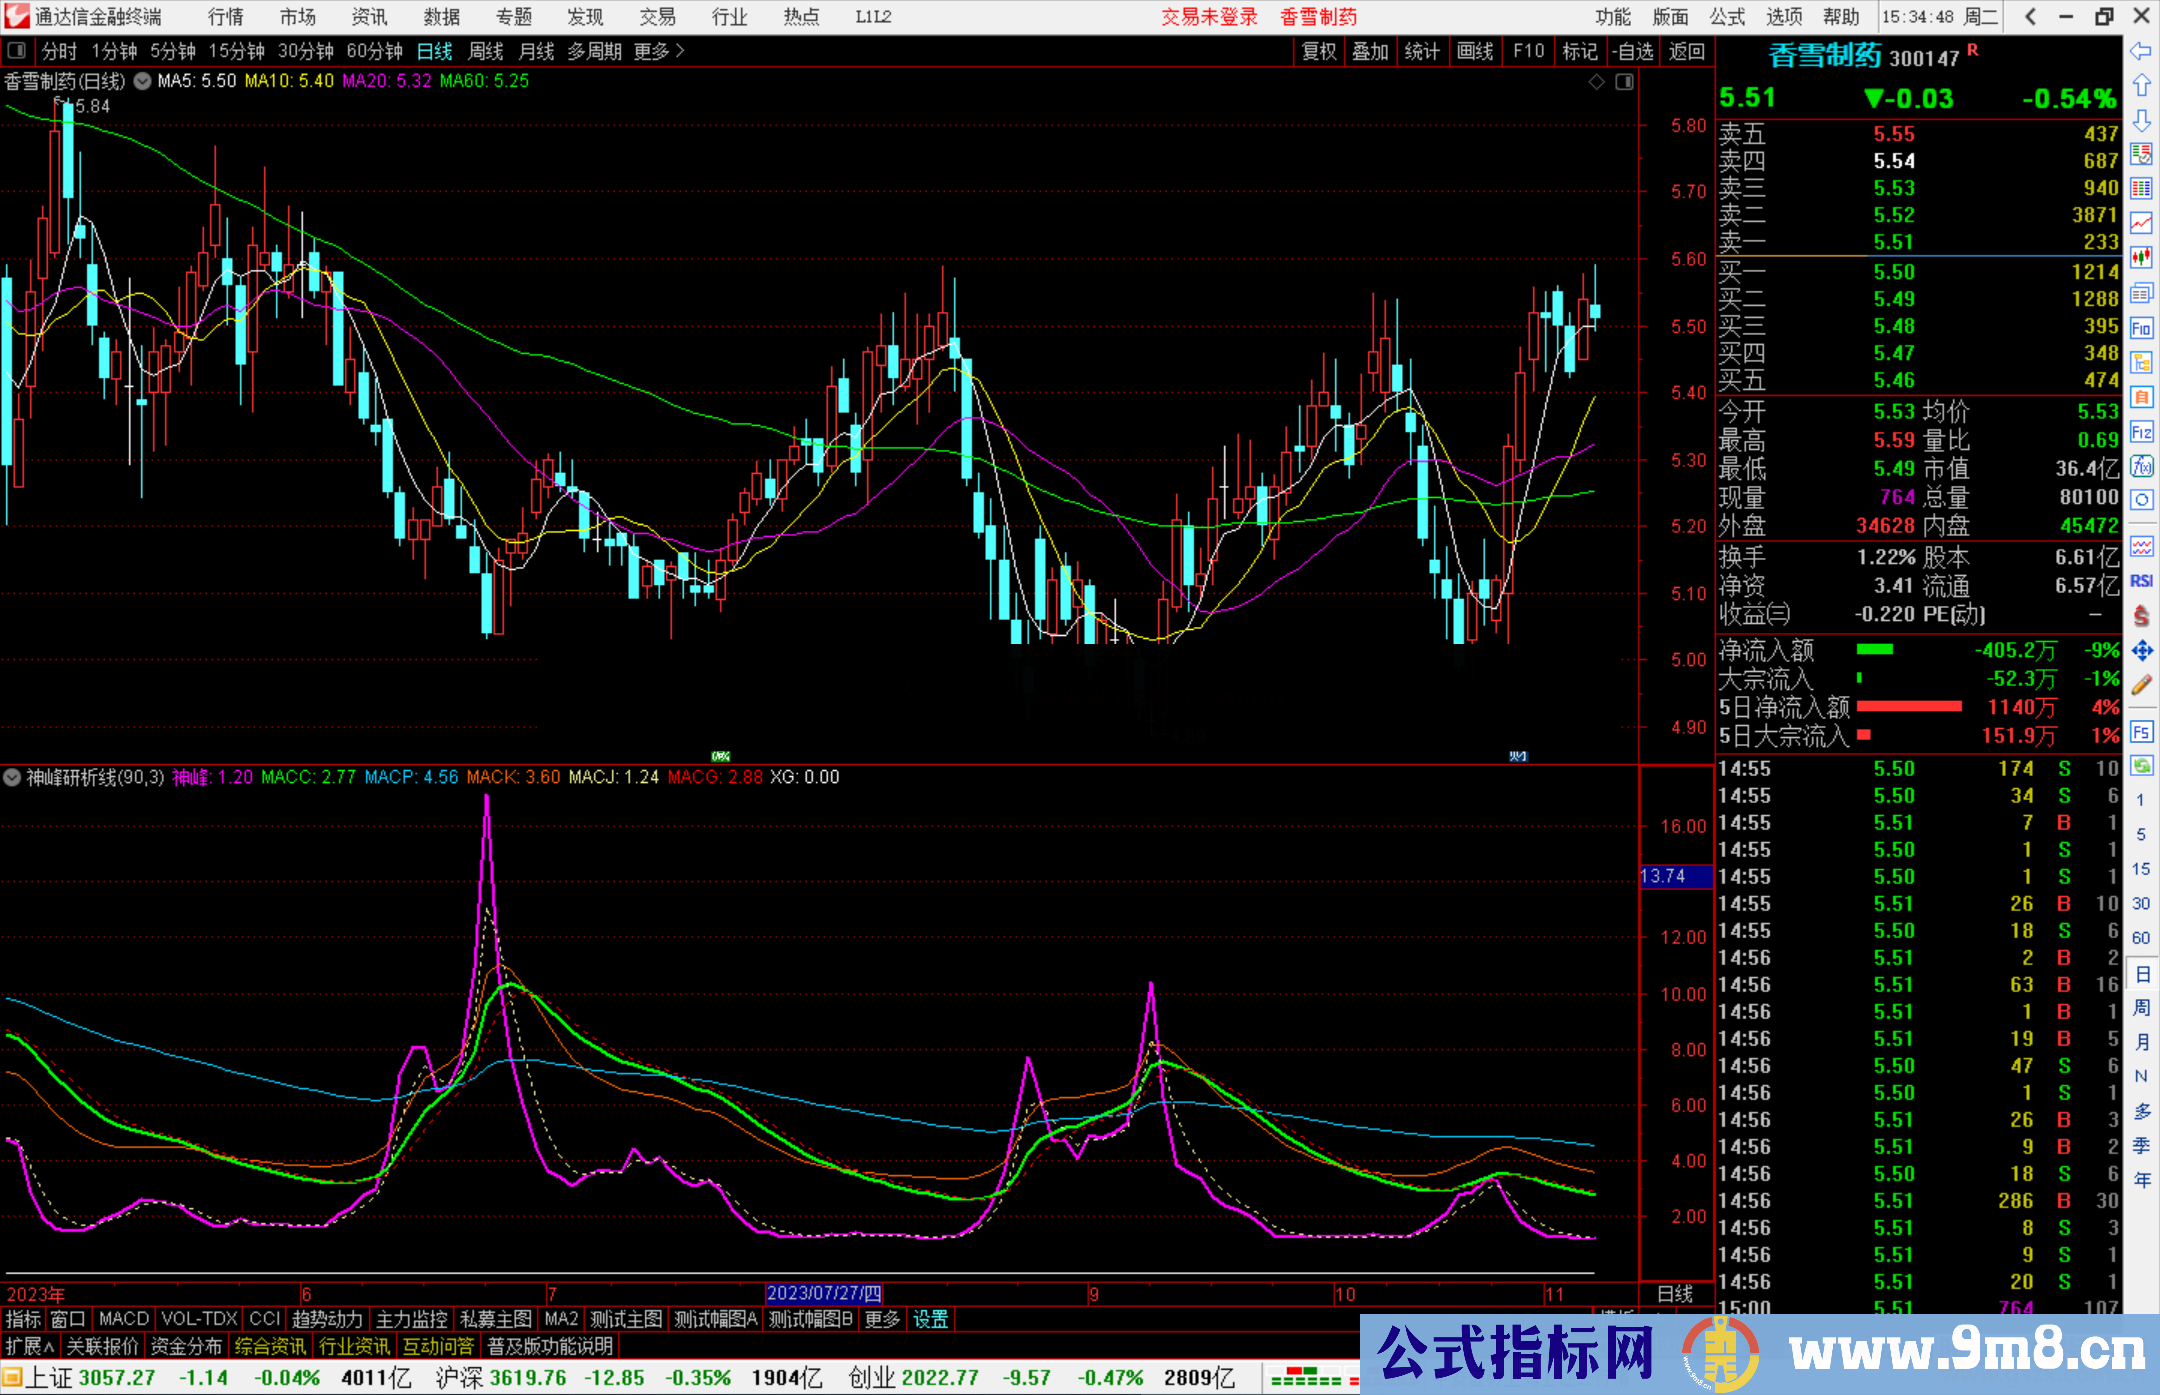Toggle visibility circle beside 神峰研析线 indicator label
The height and width of the screenshot is (1395, 2160).
(12, 777)
